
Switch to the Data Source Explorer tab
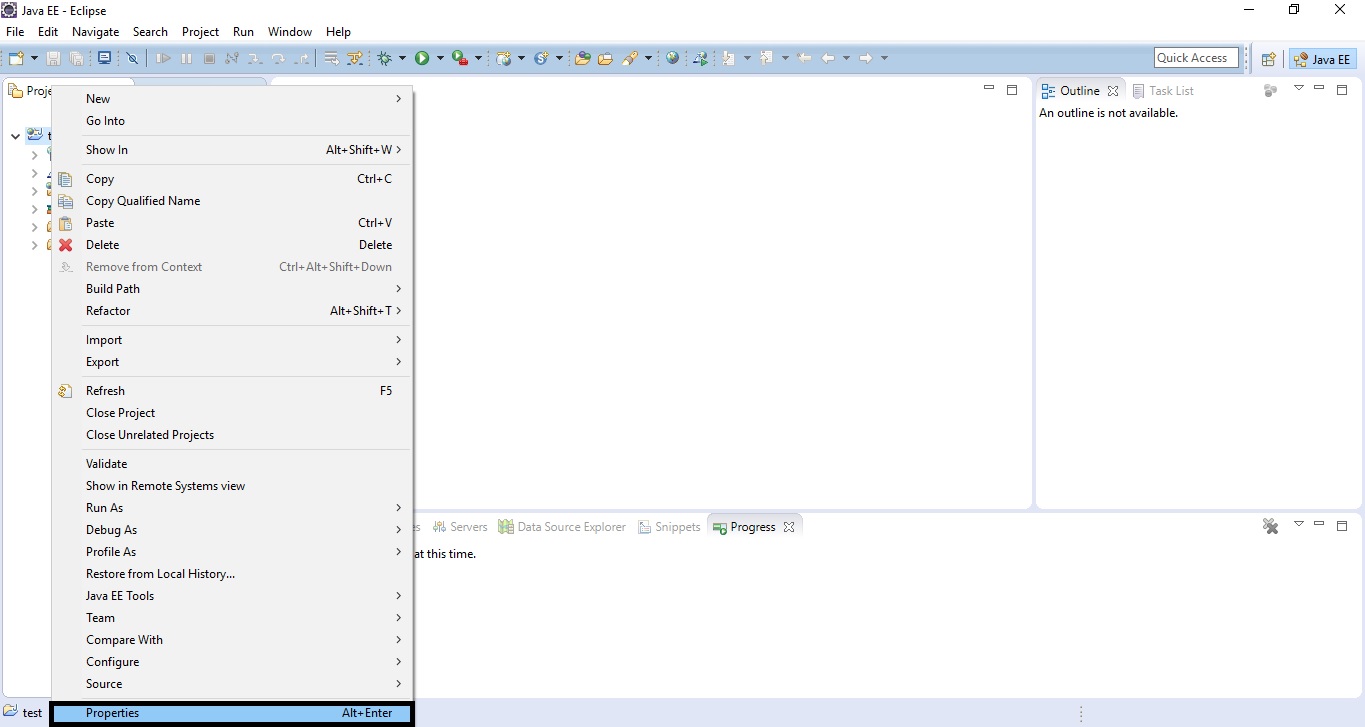[562, 527]
